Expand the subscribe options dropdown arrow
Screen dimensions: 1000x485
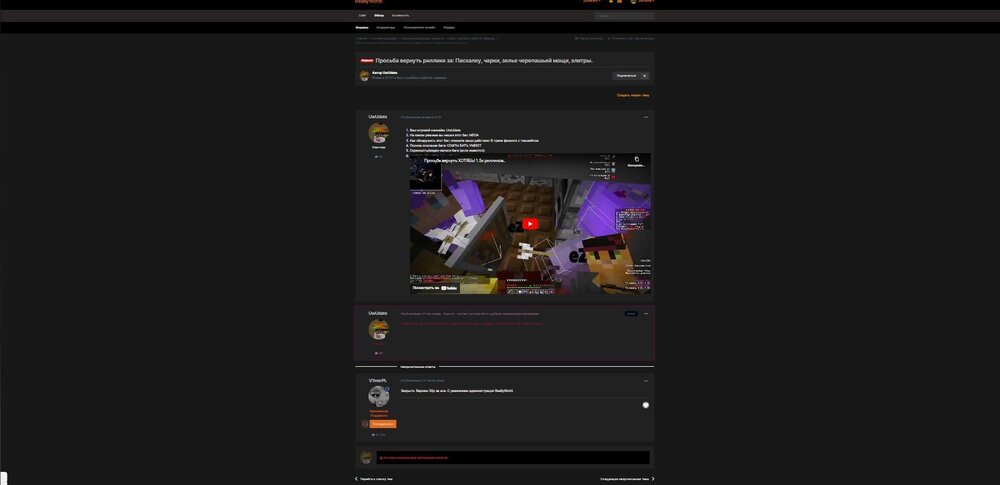coord(644,75)
